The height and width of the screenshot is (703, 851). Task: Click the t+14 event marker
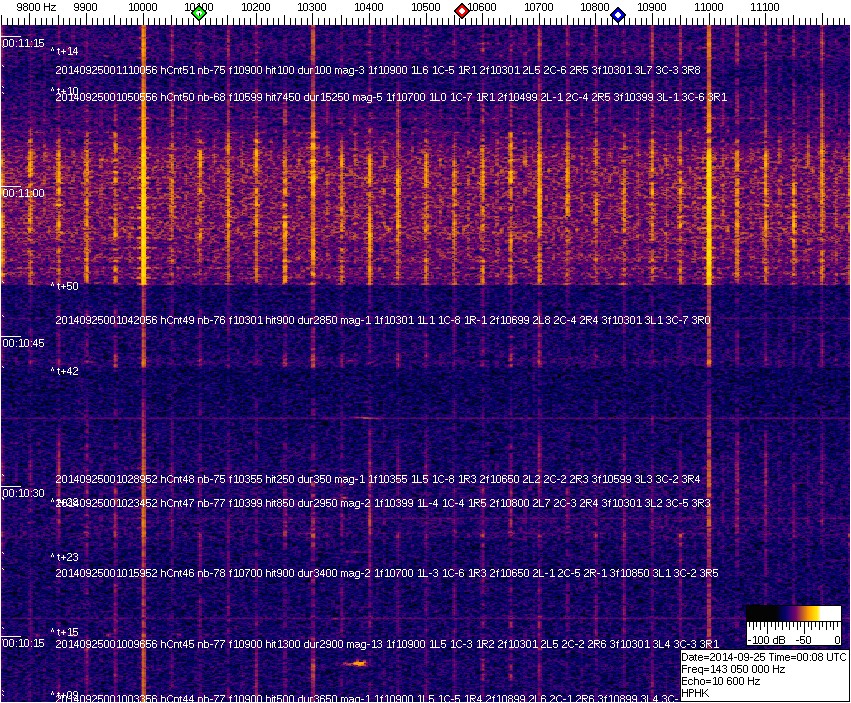point(66,51)
